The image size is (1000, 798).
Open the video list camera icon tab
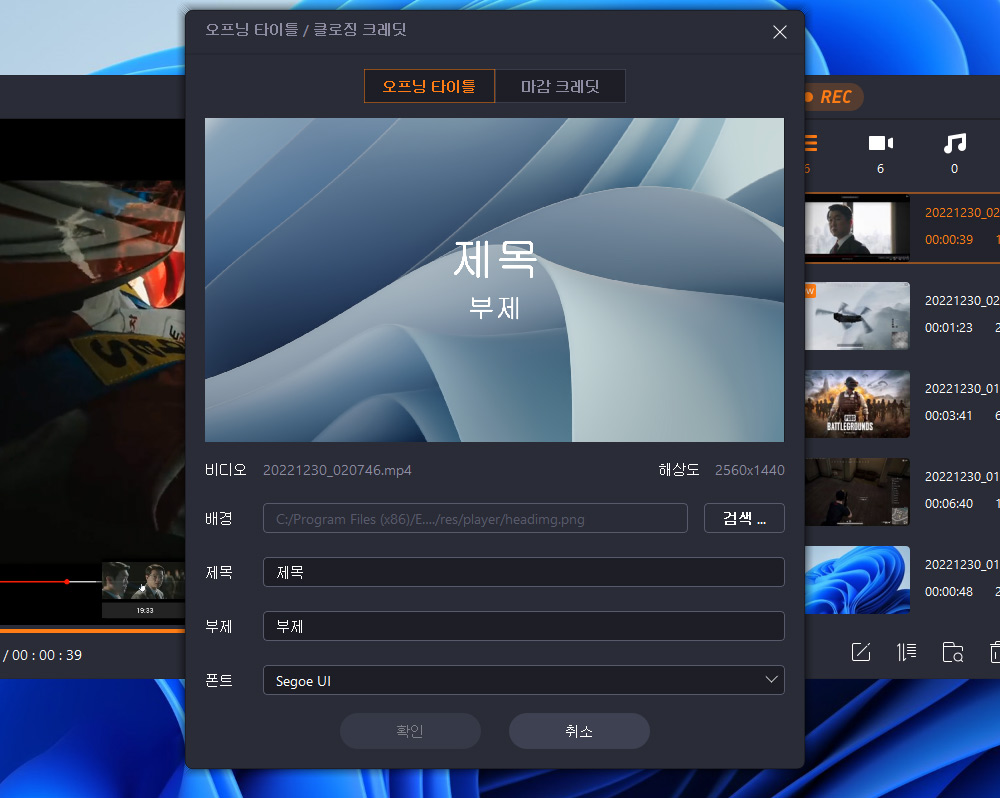coord(881,144)
